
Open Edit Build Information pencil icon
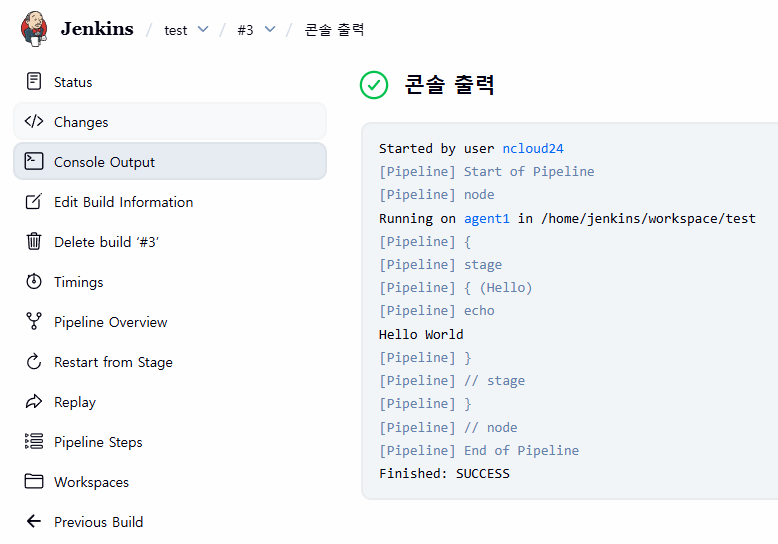tap(34, 202)
